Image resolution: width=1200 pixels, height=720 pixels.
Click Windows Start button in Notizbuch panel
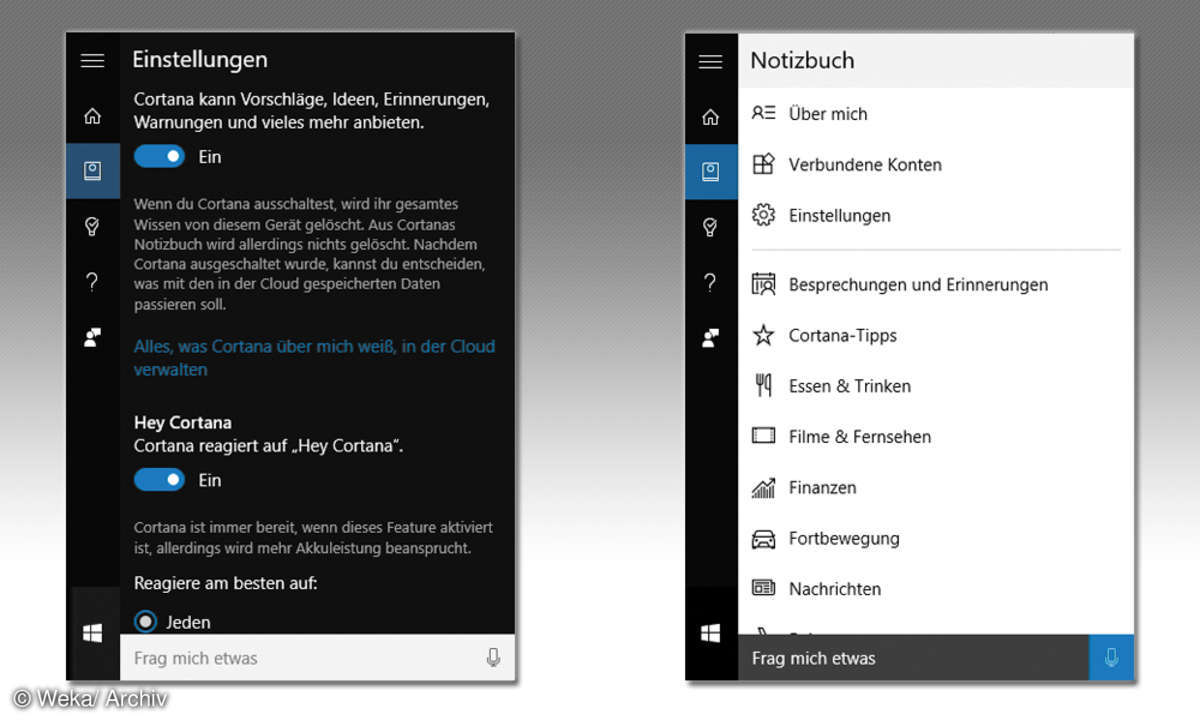click(711, 633)
